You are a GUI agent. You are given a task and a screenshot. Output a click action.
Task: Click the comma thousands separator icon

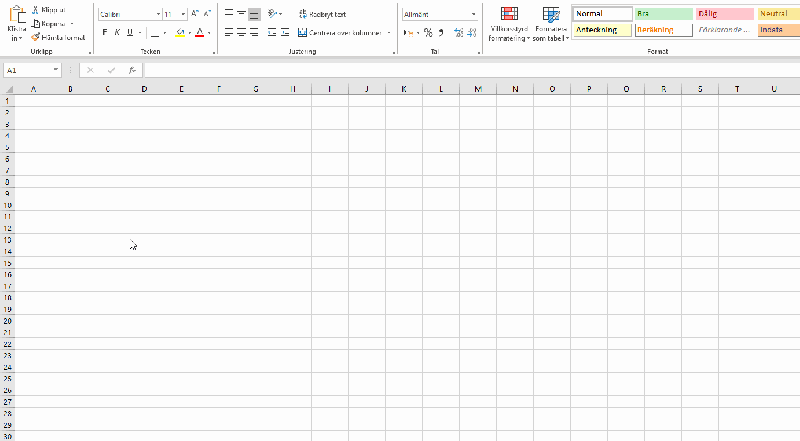(441, 33)
